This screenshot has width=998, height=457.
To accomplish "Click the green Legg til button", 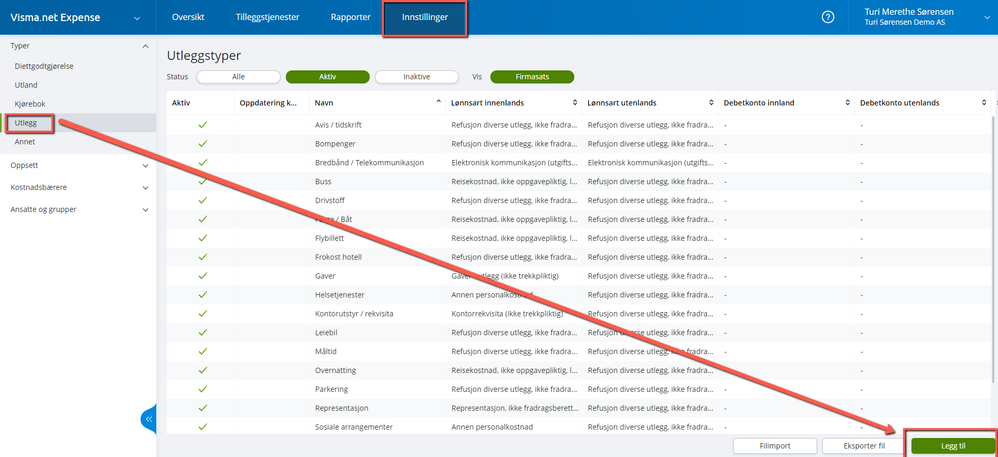I will coord(952,446).
